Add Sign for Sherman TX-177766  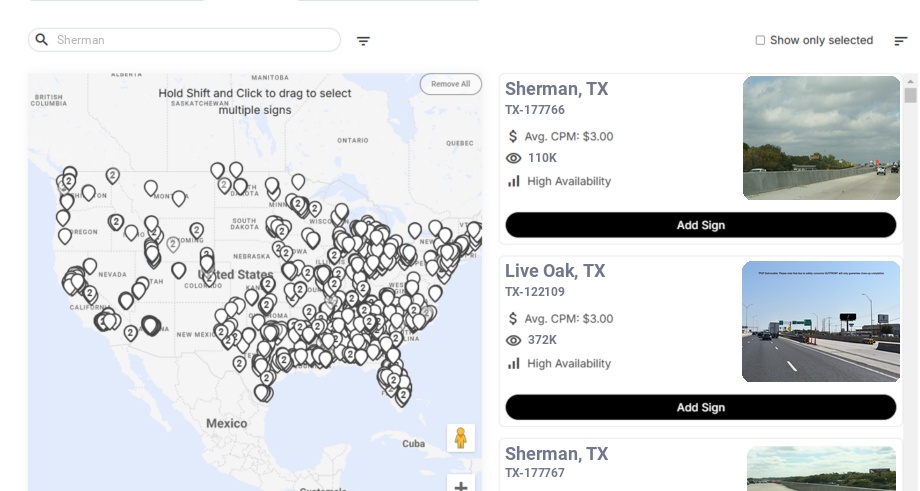pos(700,225)
